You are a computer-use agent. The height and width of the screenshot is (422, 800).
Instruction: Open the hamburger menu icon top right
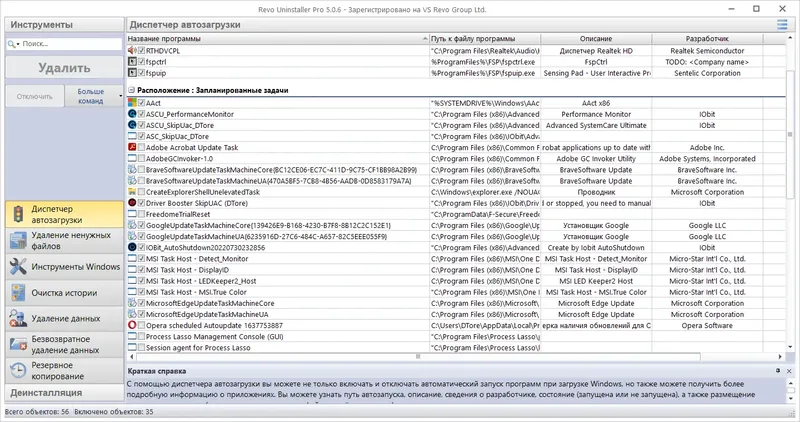coord(782,24)
